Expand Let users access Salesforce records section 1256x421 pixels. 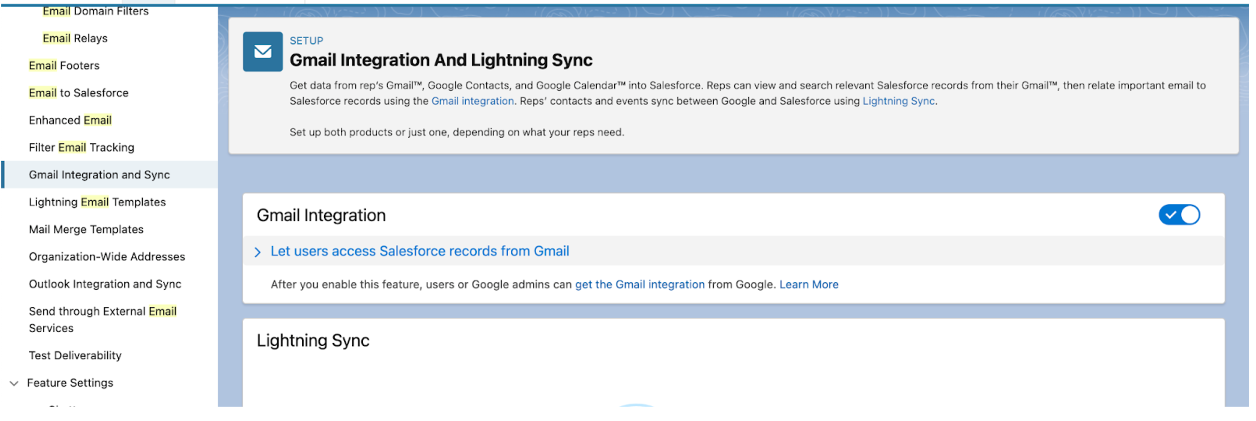(258, 252)
